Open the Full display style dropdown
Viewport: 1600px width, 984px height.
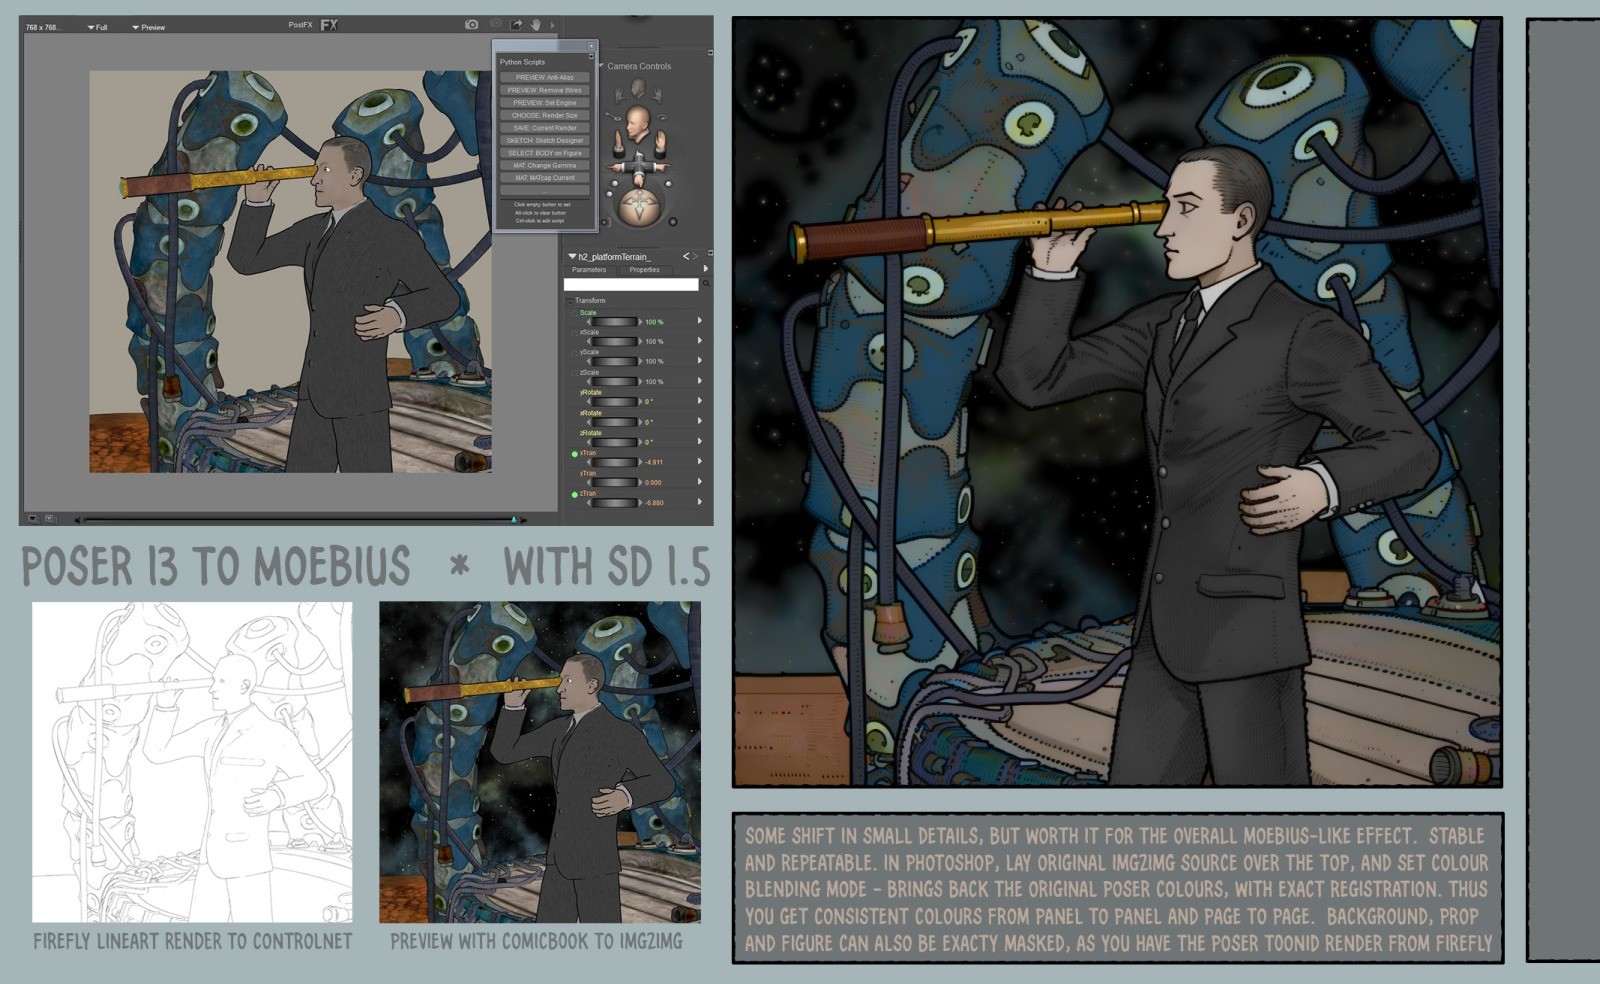tap(97, 27)
